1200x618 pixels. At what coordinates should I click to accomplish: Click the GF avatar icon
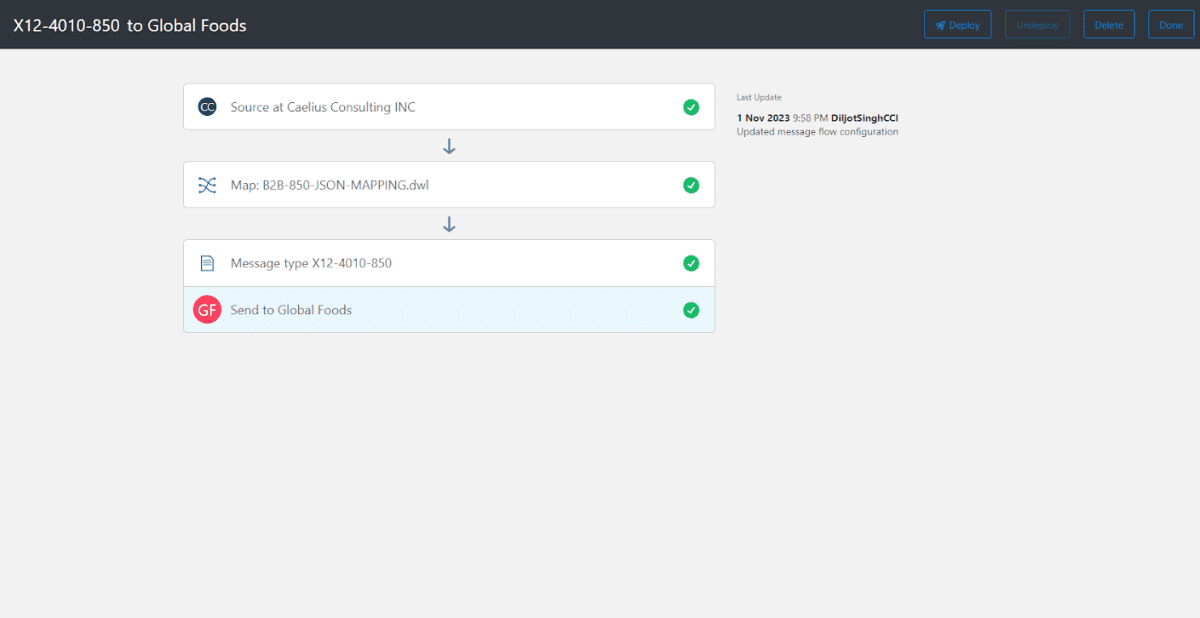click(x=207, y=310)
